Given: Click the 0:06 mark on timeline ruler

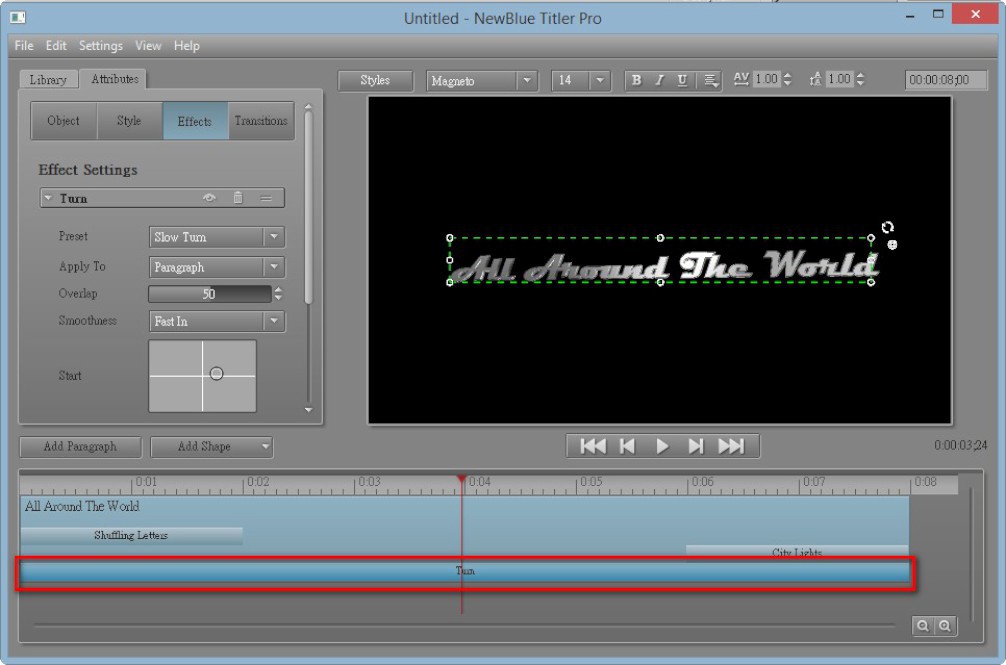Looking at the screenshot, I should (702, 482).
